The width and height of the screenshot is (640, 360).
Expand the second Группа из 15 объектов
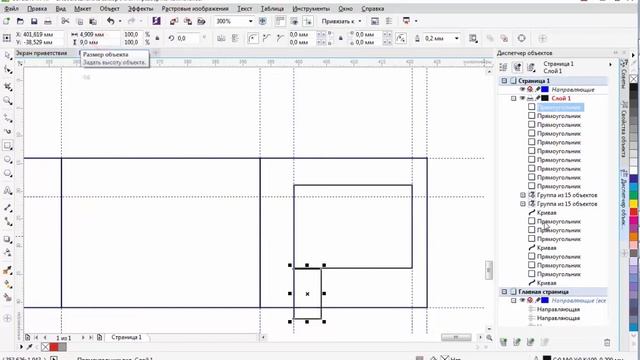click(x=522, y=204)
